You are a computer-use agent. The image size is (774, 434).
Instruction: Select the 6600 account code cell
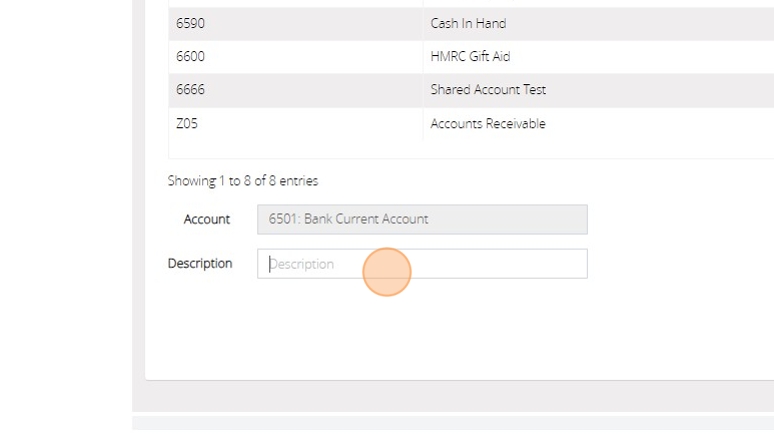[x=190, y=57]
